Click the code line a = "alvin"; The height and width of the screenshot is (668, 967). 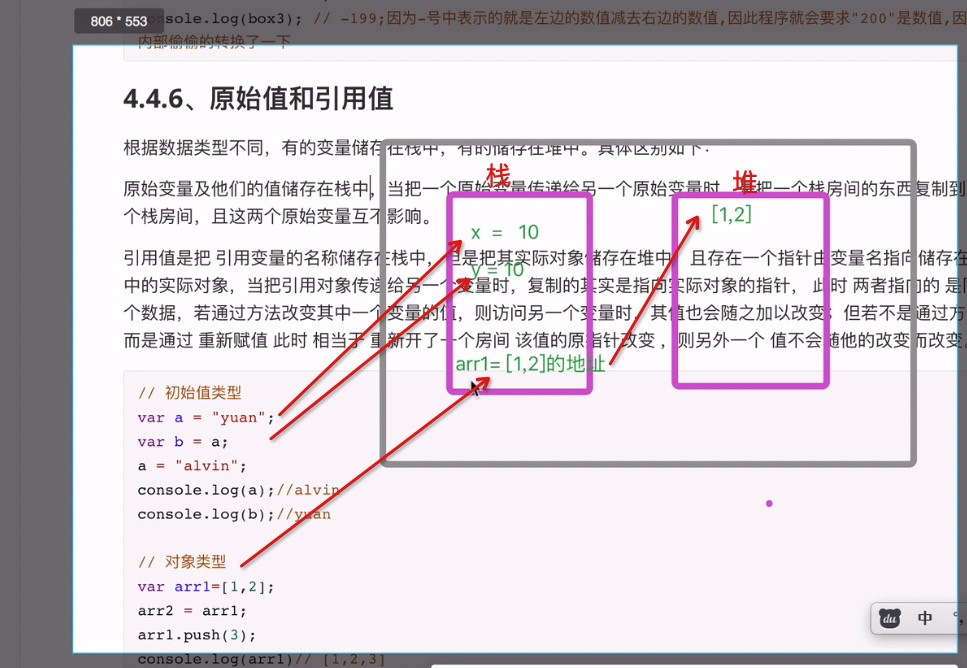[192, 466]
